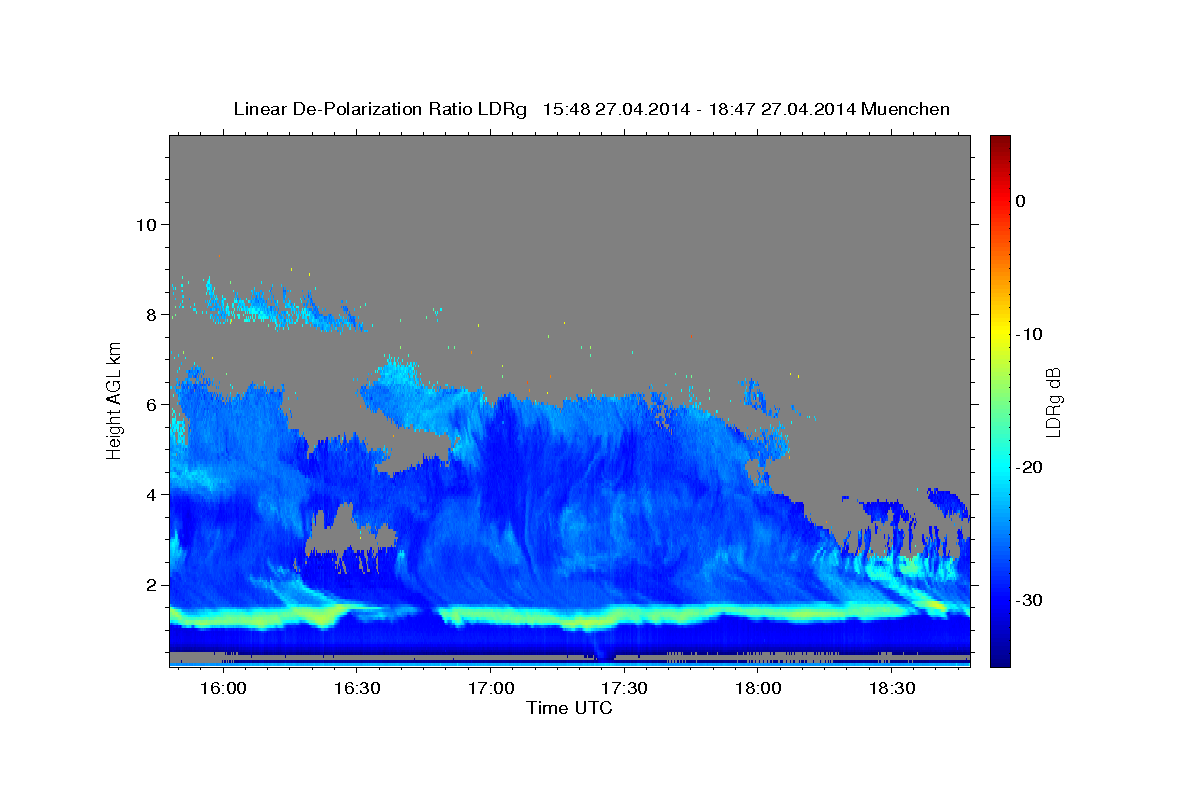Click the 18:30 time tick label
Image resolution: width=1200 pixels, height=800 pixels.
892,689
